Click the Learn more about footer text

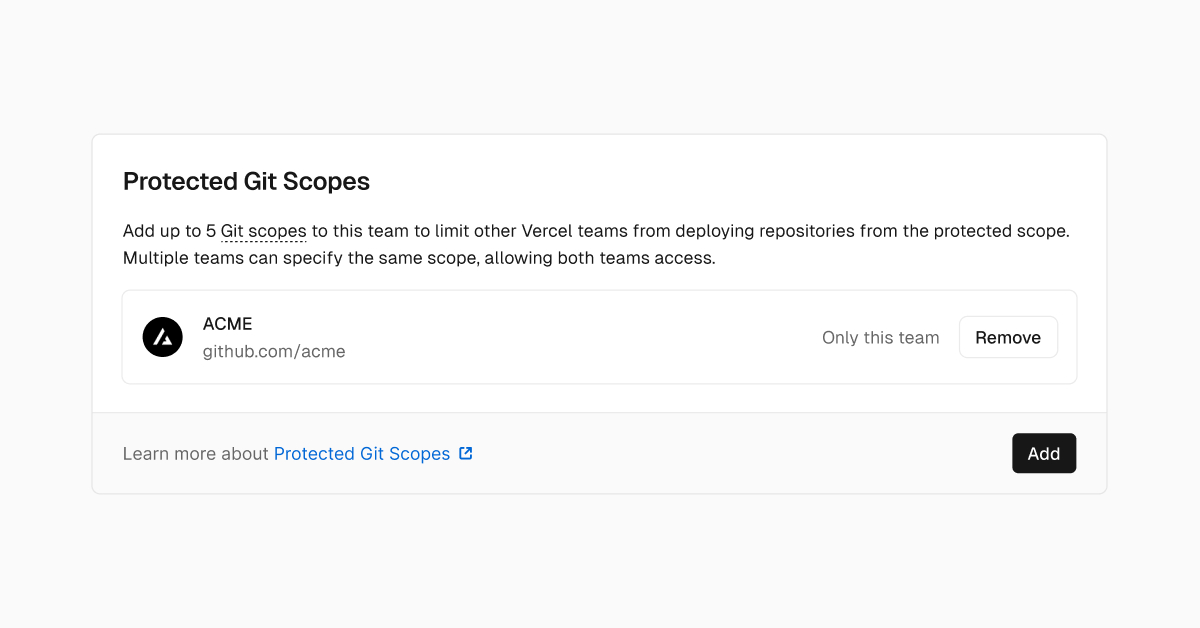(196, 453)
